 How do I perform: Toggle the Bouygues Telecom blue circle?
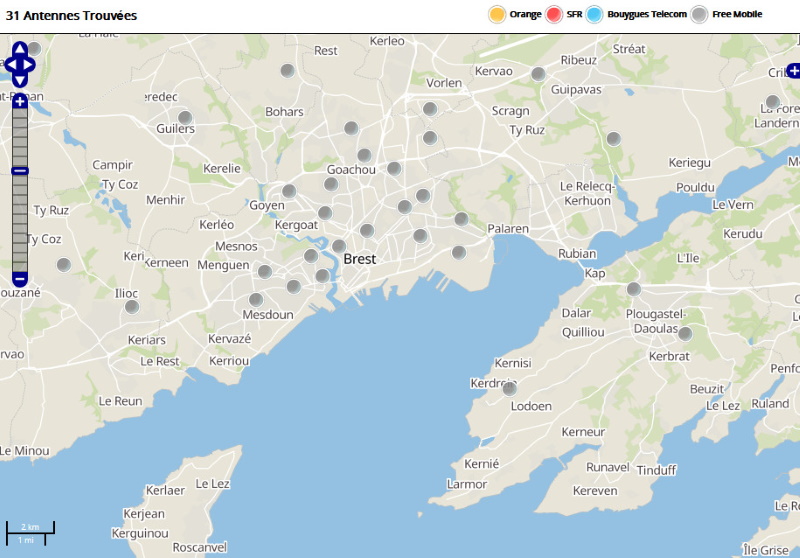pos(595,14)
